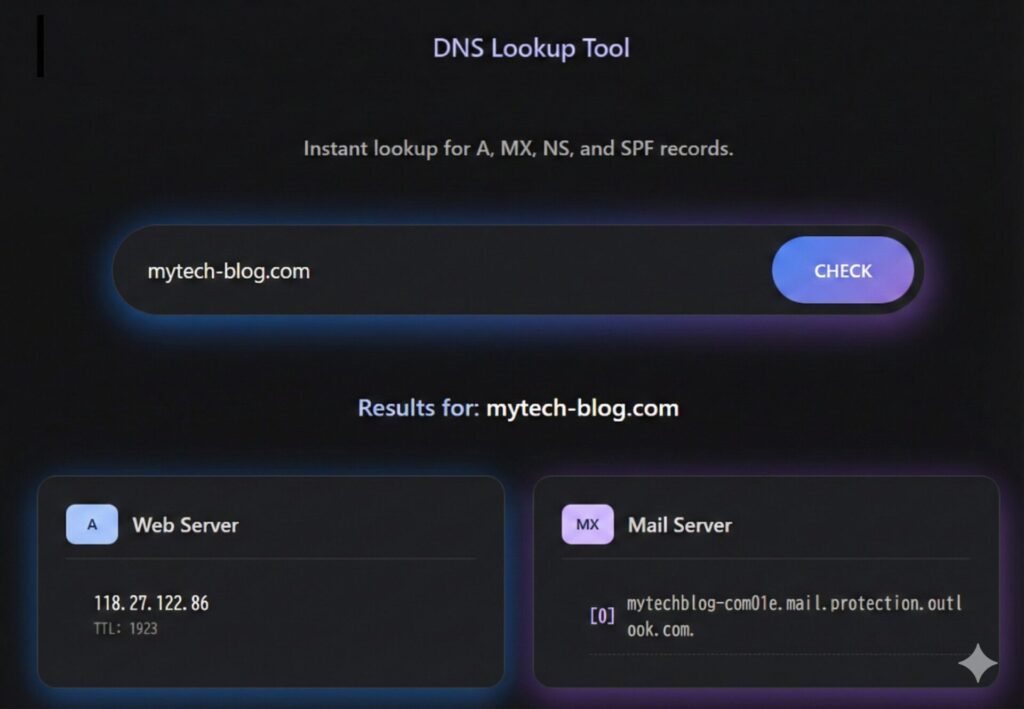Image resolution: width=1024 pixels, height=709 pixels.
Task: Click the black vertical bar at the top left
Action: pos(40,46)
